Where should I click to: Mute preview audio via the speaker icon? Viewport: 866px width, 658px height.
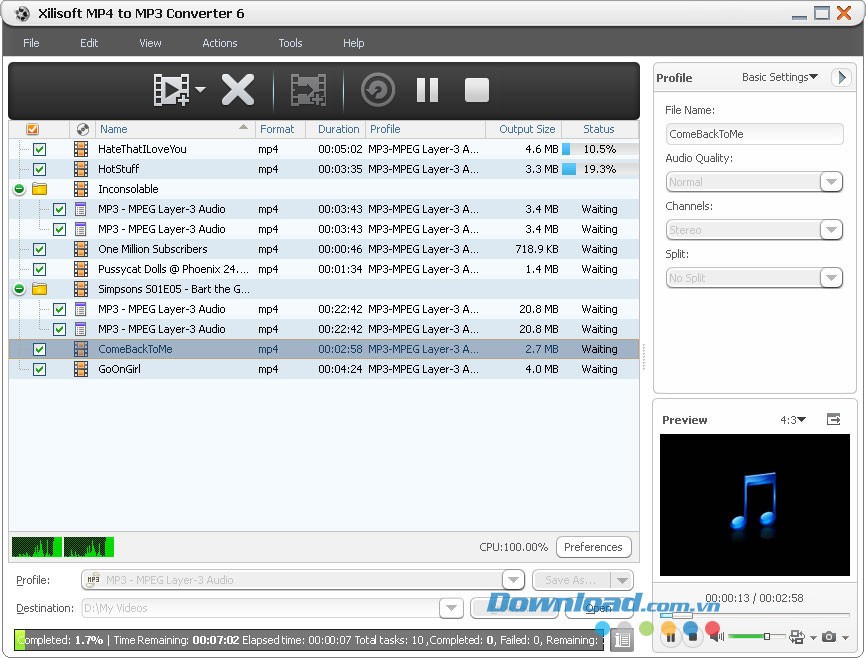tap(714, 637)
